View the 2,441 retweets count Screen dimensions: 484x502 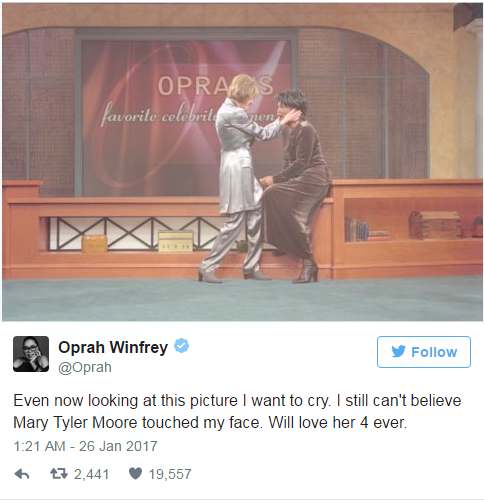(91, 474)
